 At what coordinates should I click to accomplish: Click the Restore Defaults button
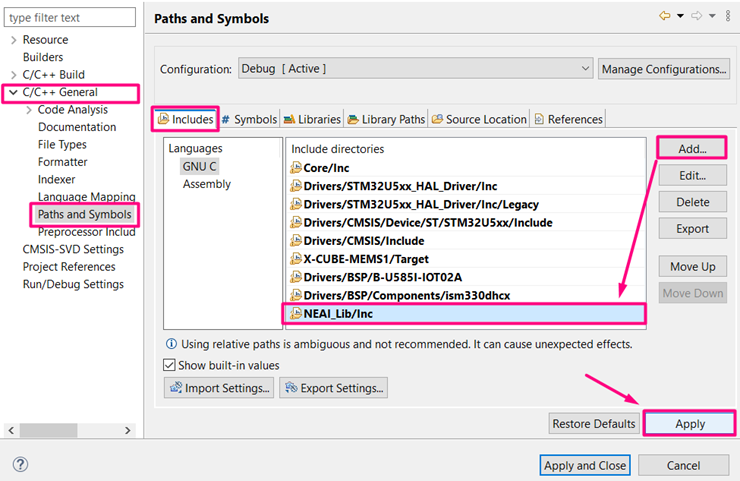point(594,423)
